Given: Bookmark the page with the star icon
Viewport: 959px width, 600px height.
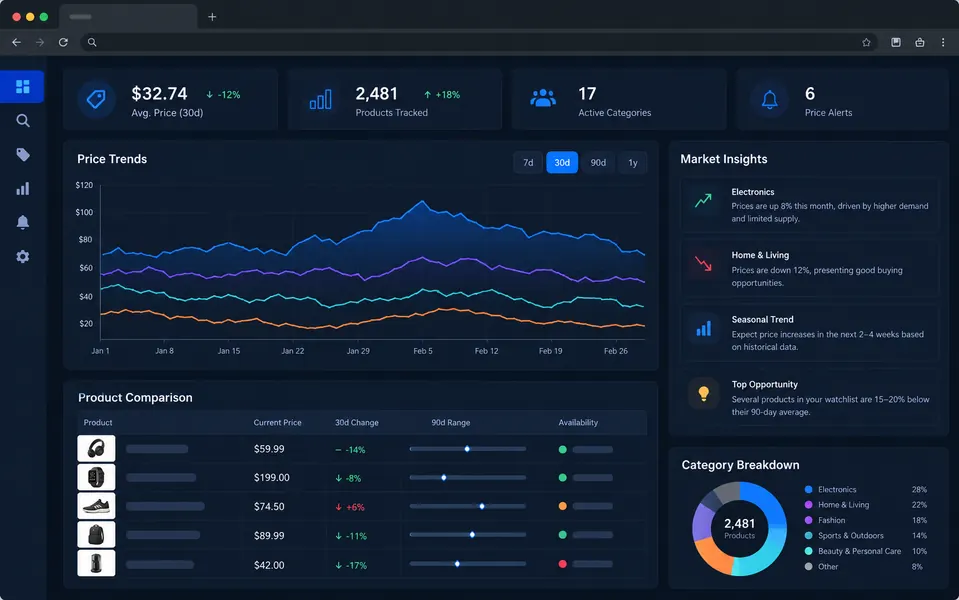Looking at the screenshot, I should click(x=866, y=42).
